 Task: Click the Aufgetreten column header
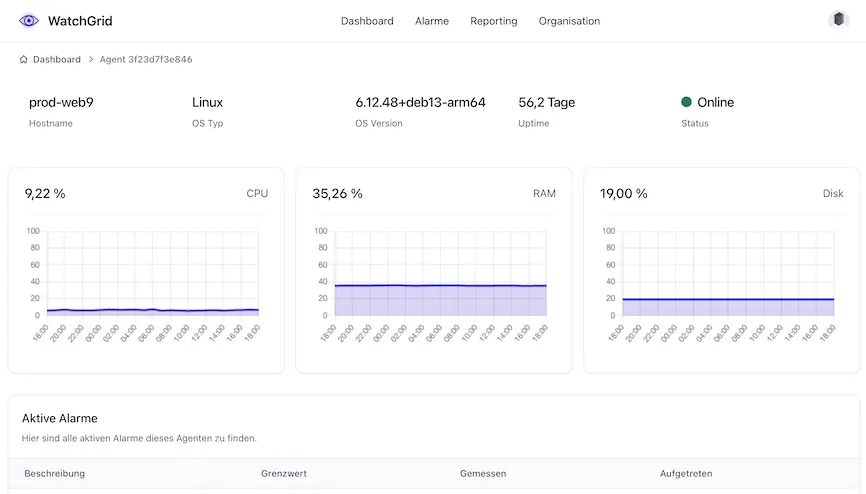click(686, 473)
